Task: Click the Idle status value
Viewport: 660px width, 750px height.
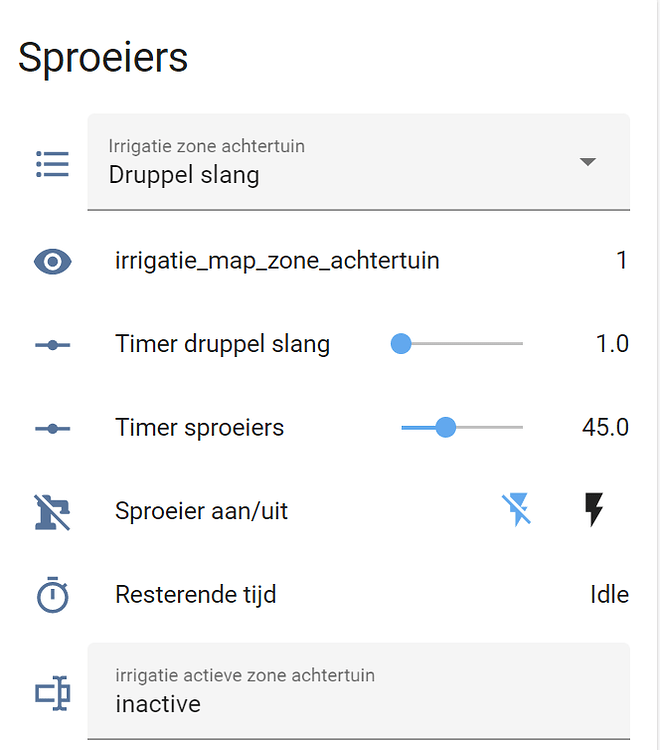Action: click(x=609, y=595)
